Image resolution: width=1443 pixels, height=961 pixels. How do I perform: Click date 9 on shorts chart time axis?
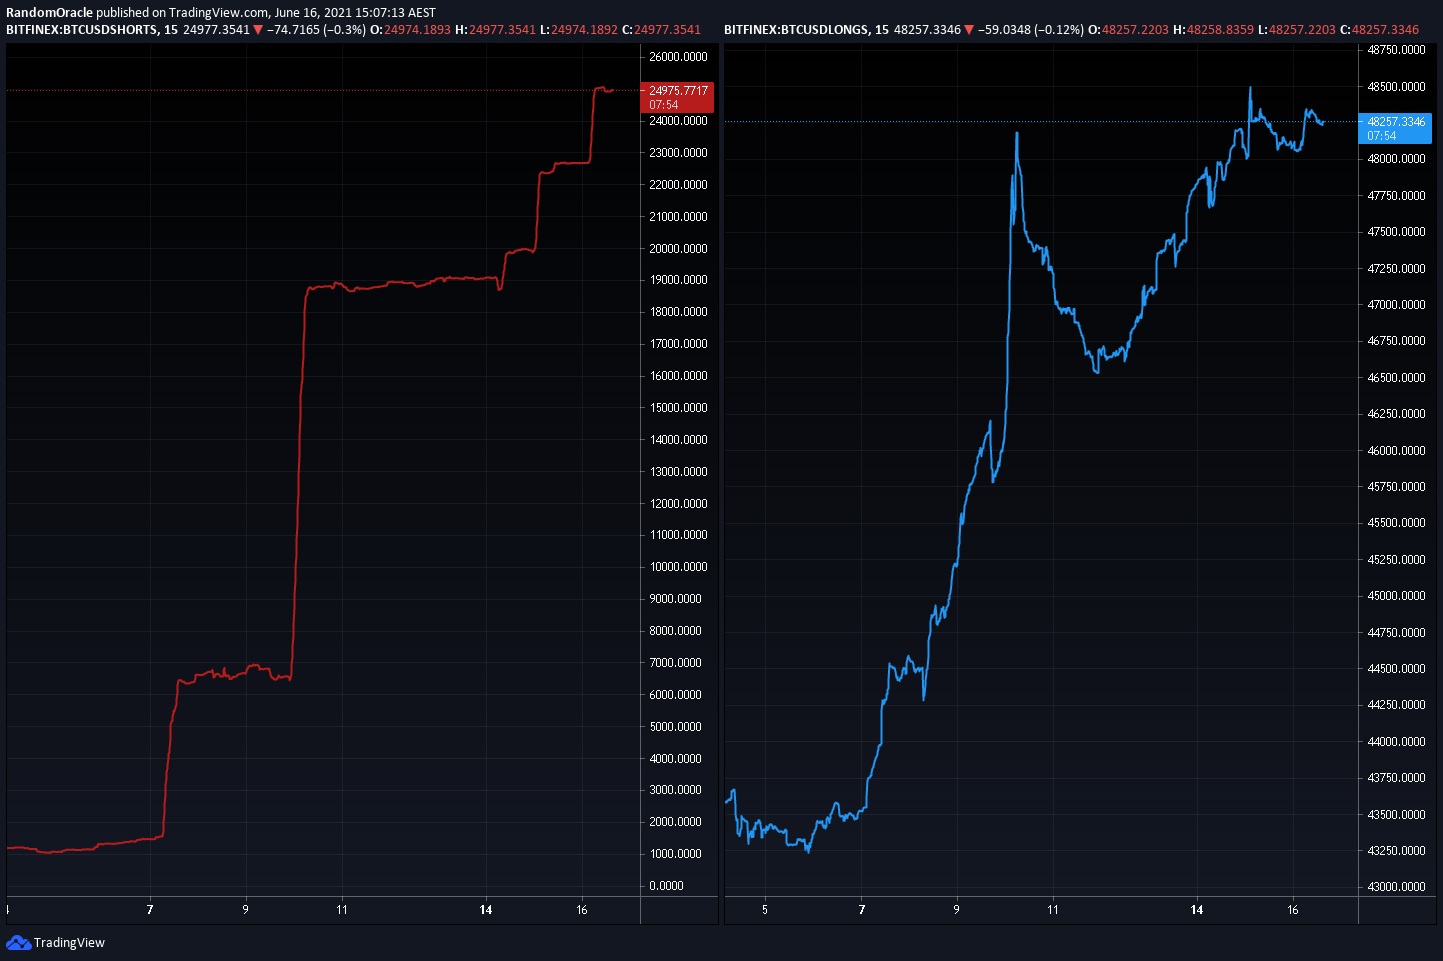point(245,910)
